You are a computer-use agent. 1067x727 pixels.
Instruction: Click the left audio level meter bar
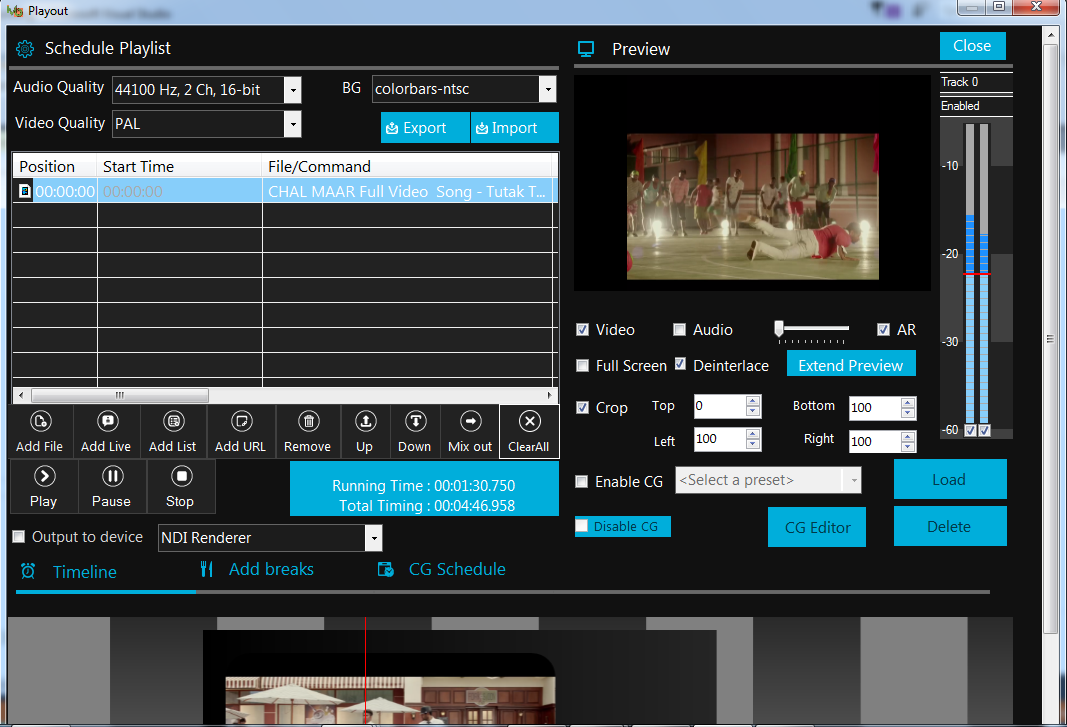click(970, 274)
